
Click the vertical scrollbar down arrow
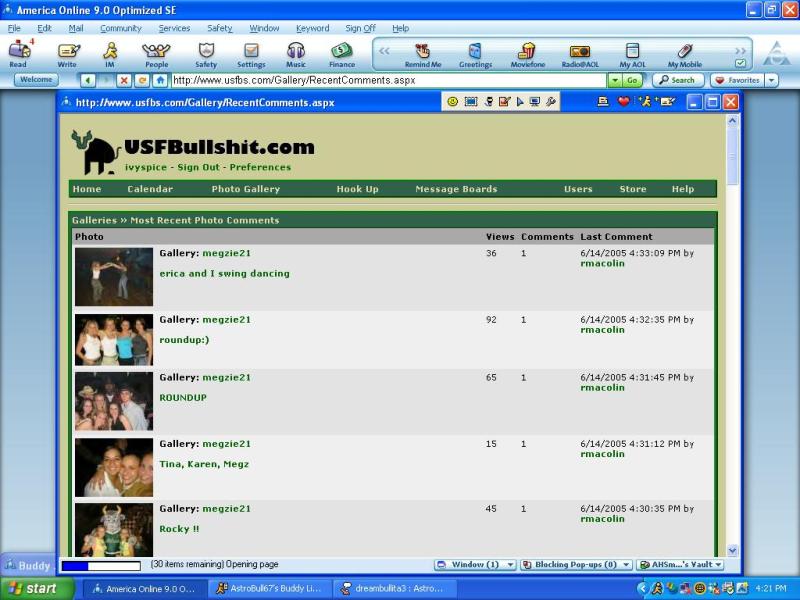point(732,551)
